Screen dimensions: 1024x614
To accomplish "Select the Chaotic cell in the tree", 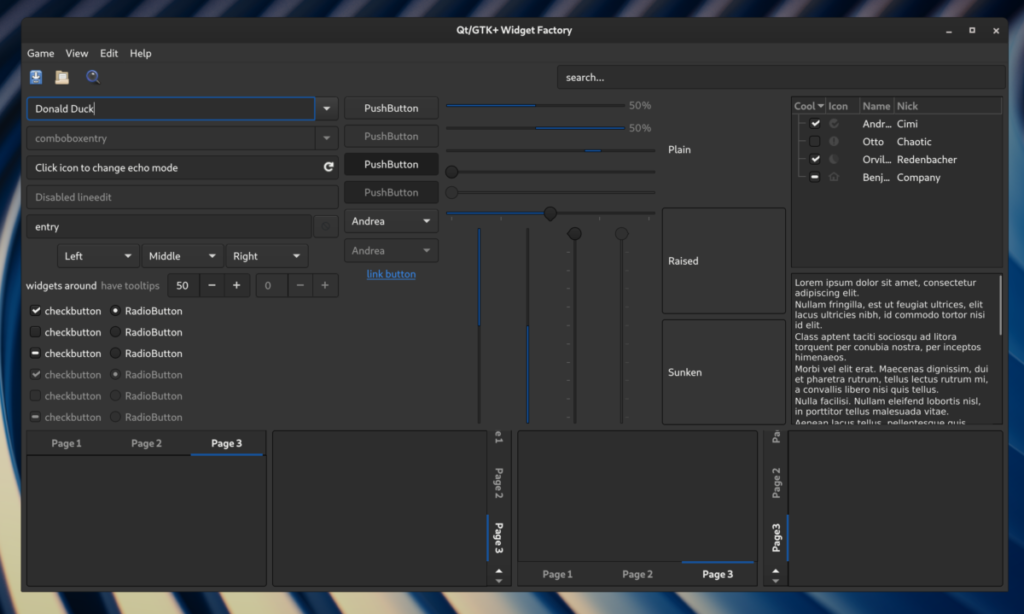I will click(x=914, y=142).
